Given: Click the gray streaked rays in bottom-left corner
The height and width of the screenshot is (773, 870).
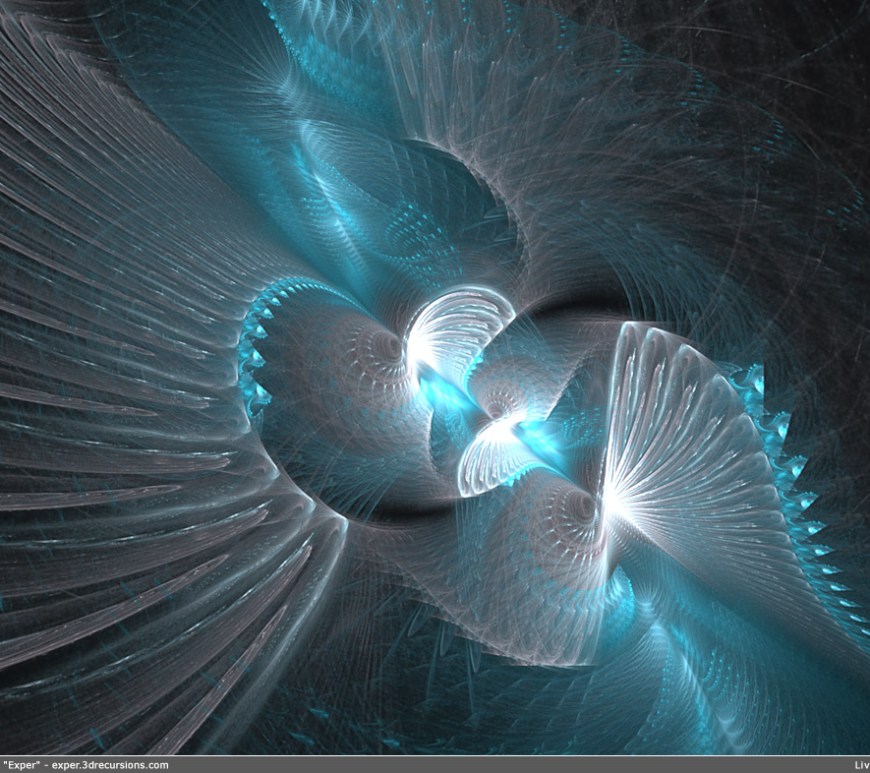Looking at the screenshot, I should click(x=90, y=650).
